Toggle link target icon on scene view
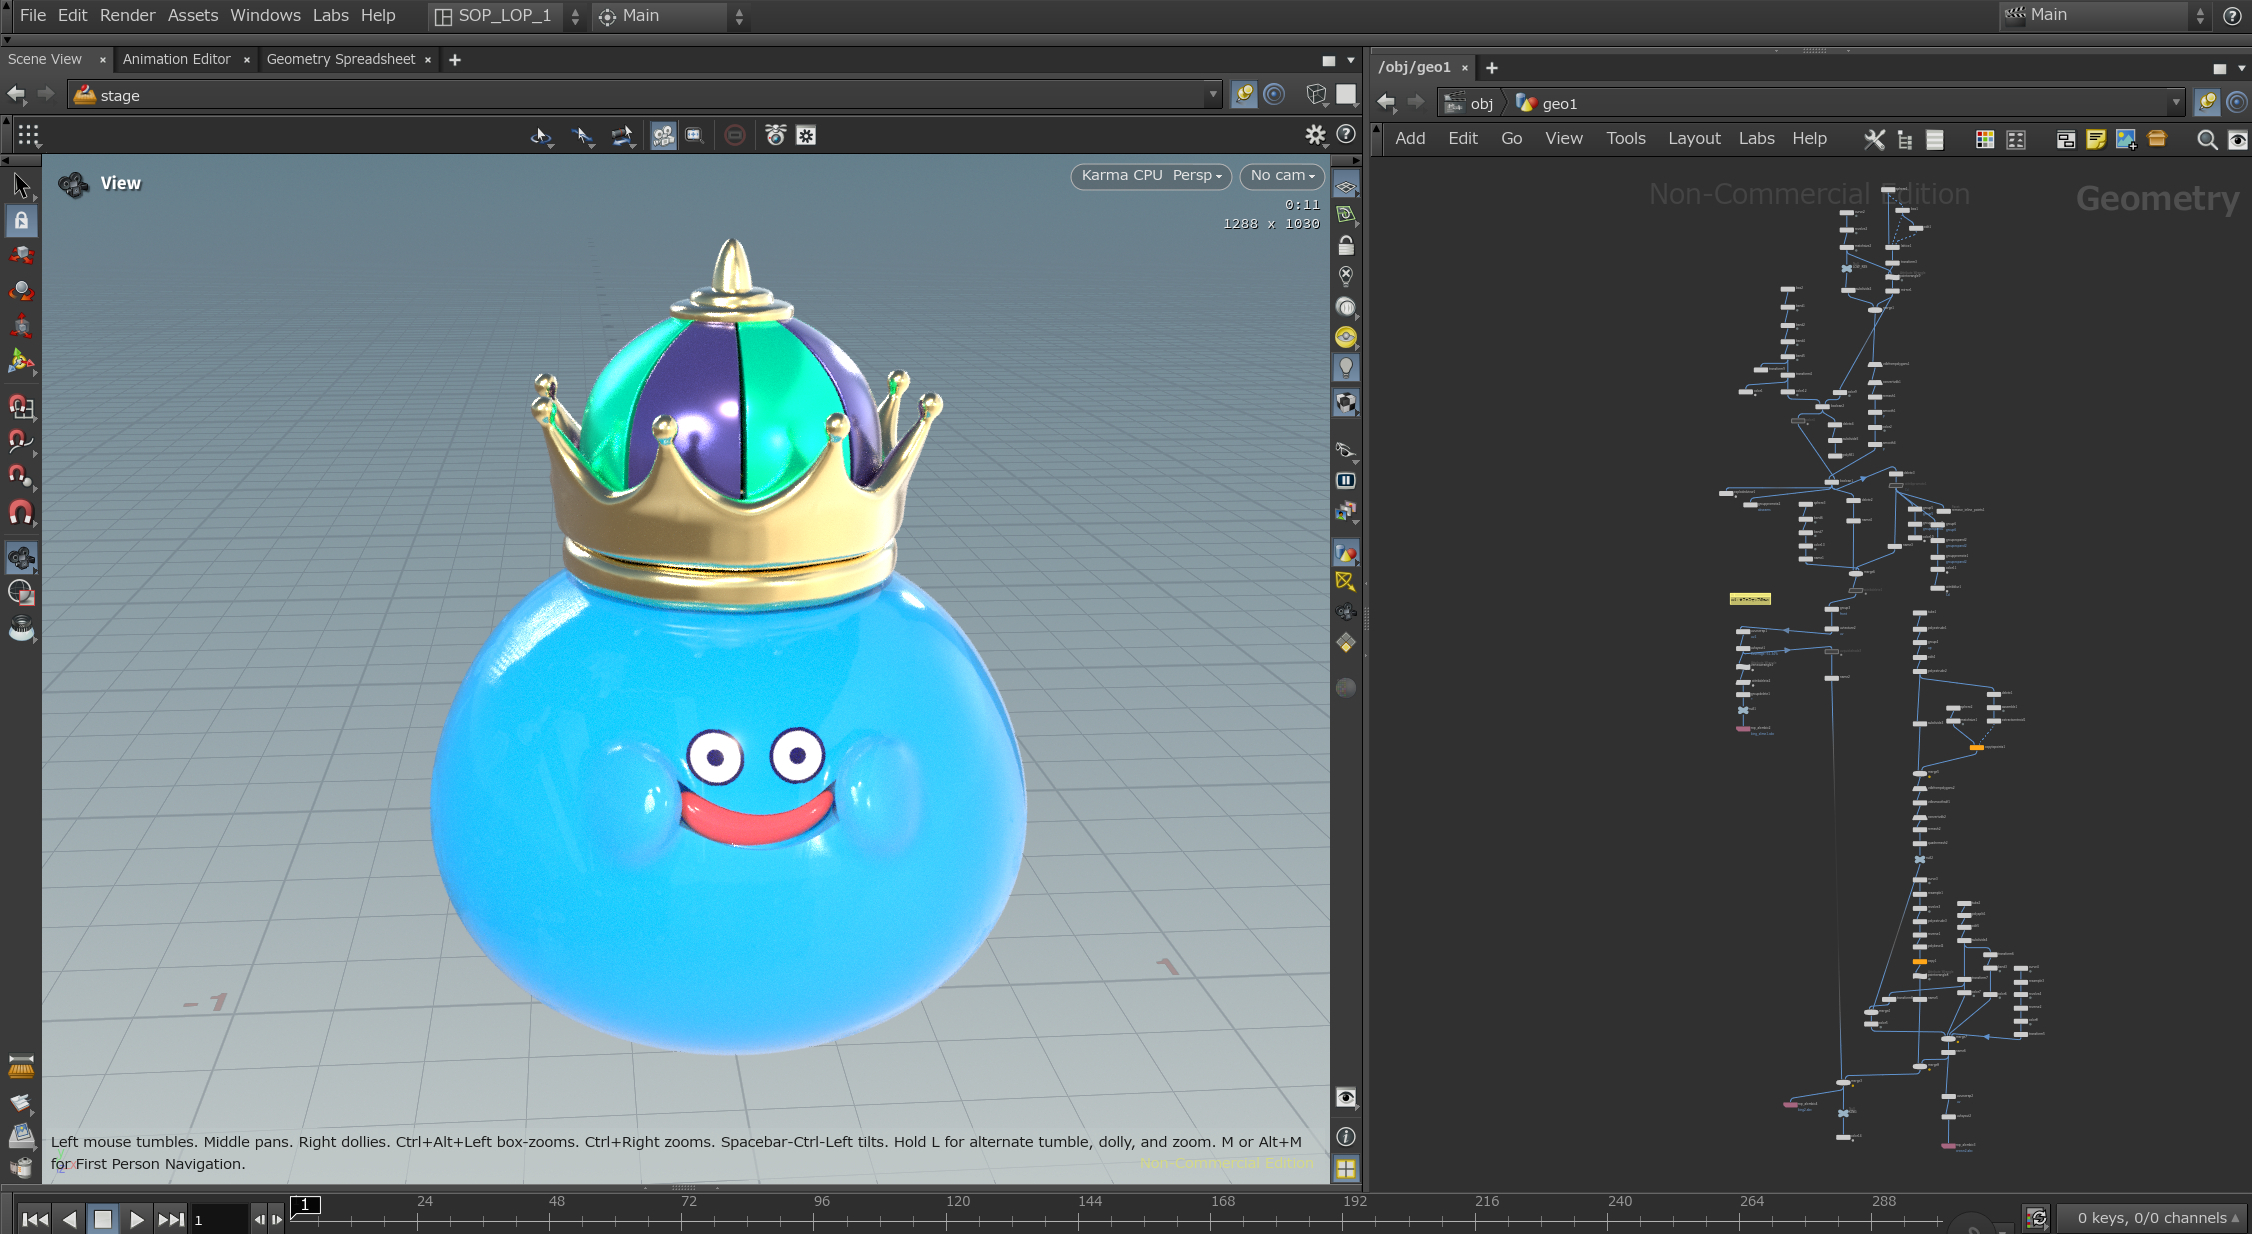 (1274, 94)
